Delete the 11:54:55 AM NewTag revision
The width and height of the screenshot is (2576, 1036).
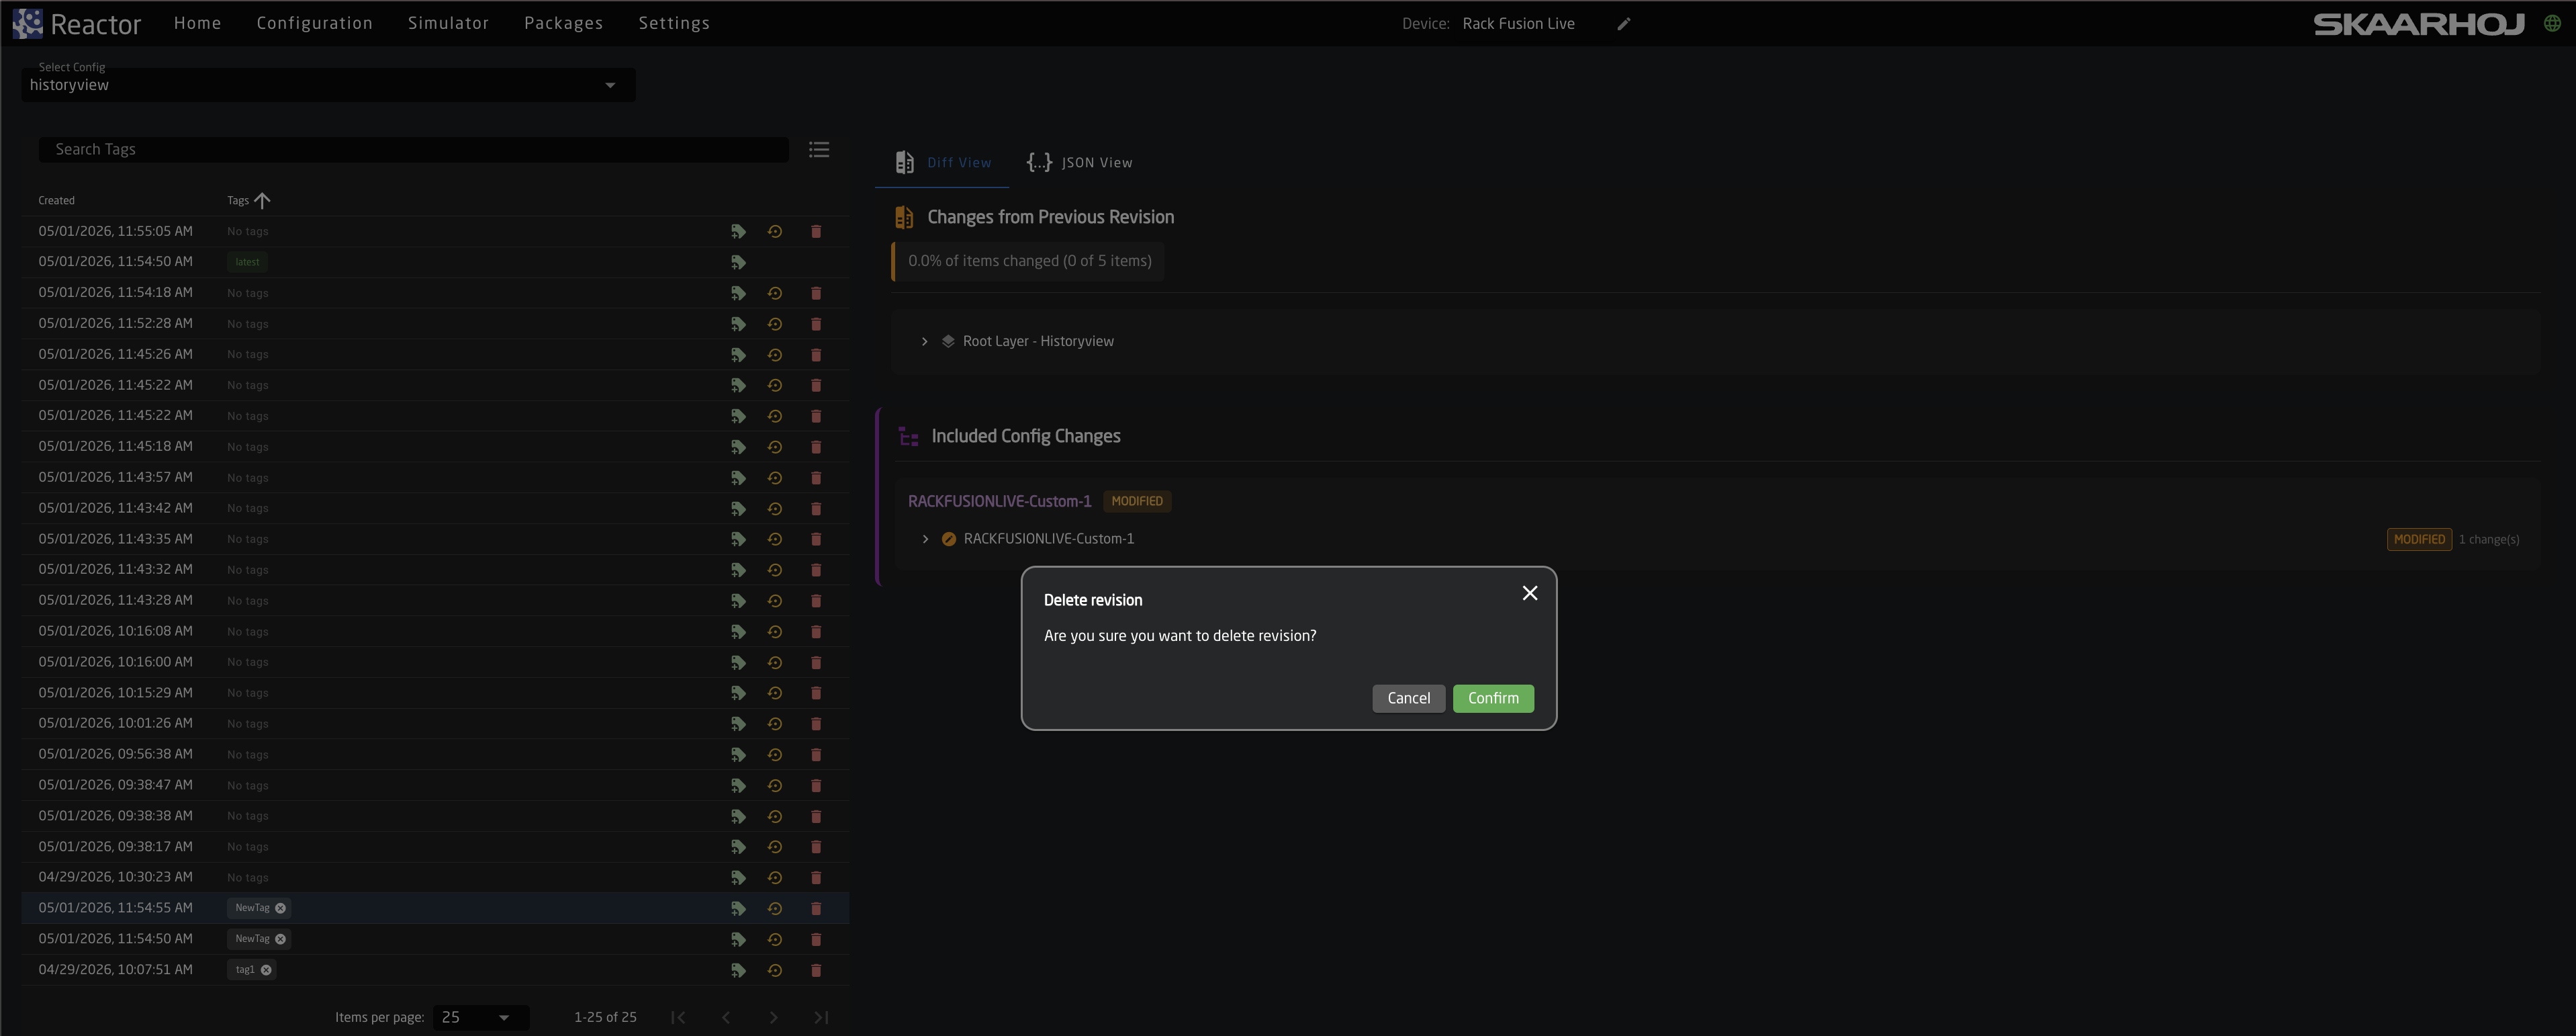pos(816,909)
